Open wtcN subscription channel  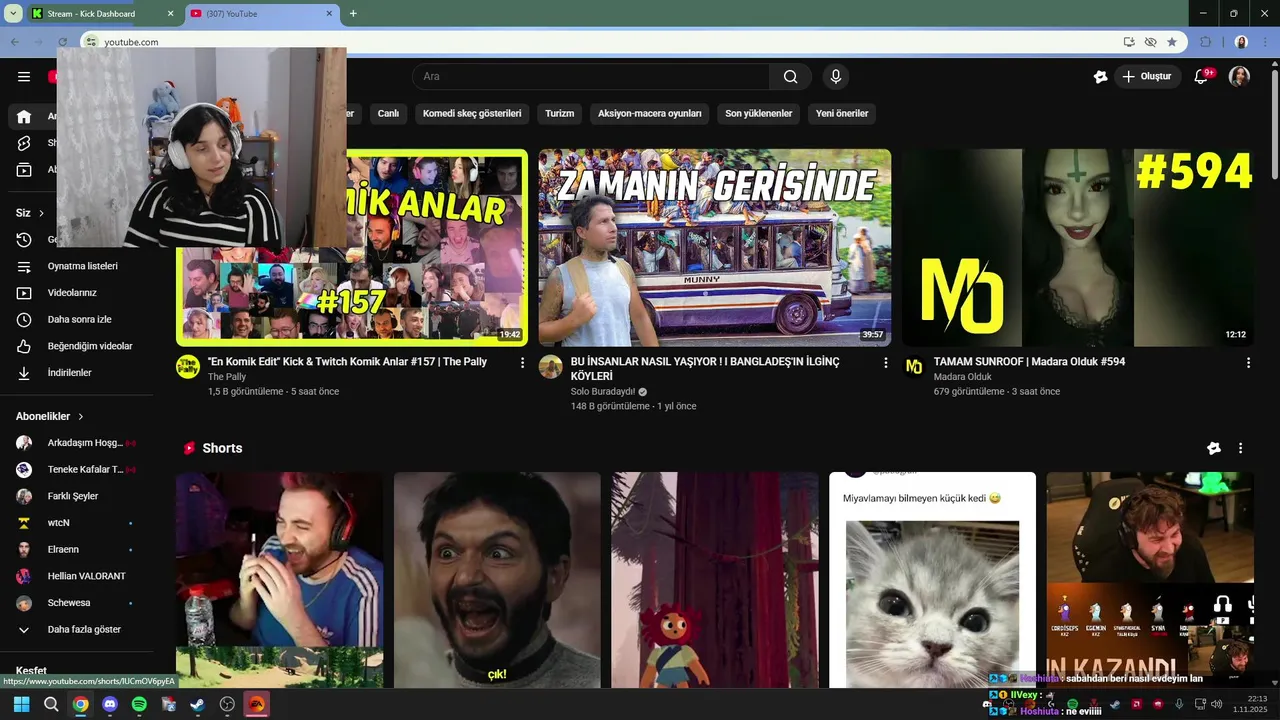pos(80,523)
